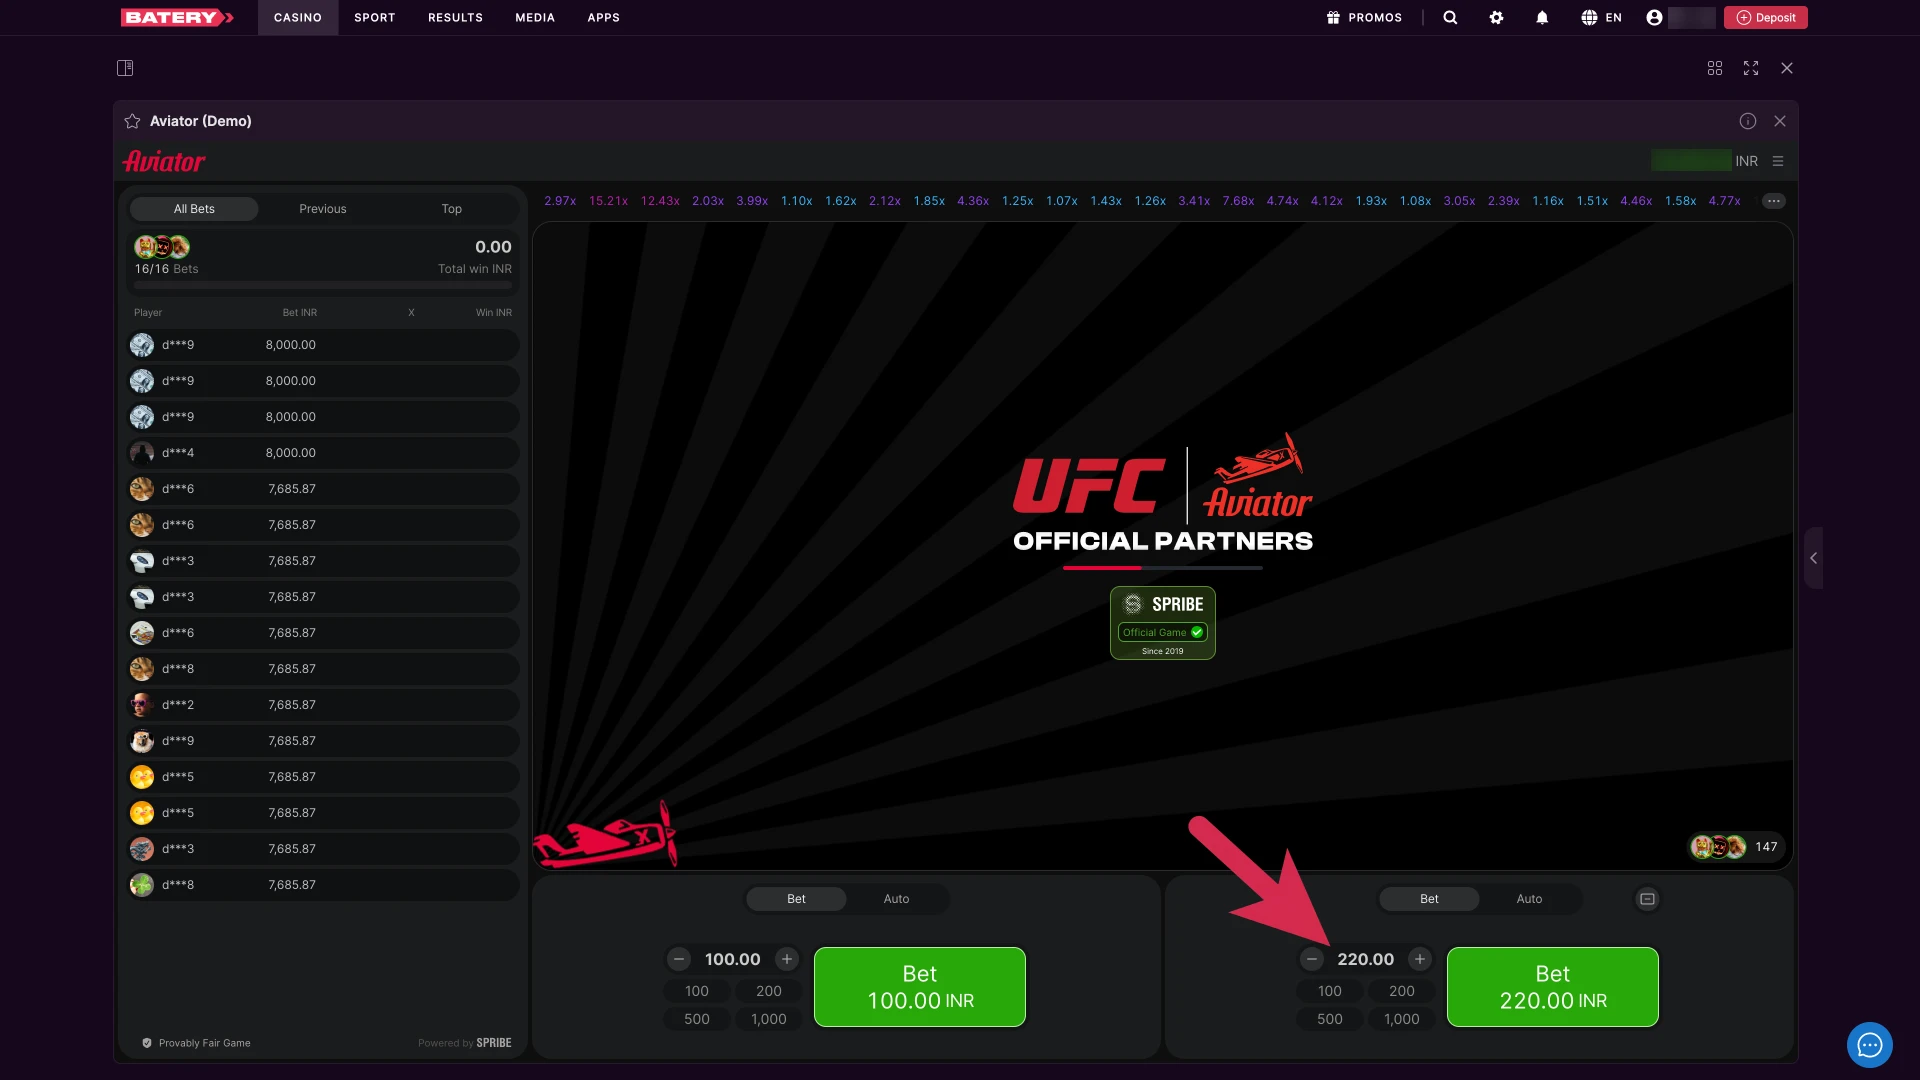Open the Results section
This screenshot has height=1080, width=1920.
(x=455, y=17)
